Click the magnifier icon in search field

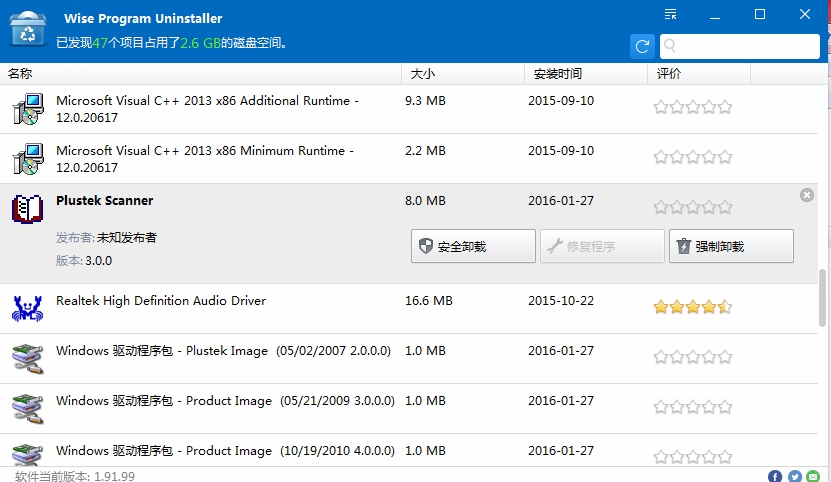click(669, 46)
